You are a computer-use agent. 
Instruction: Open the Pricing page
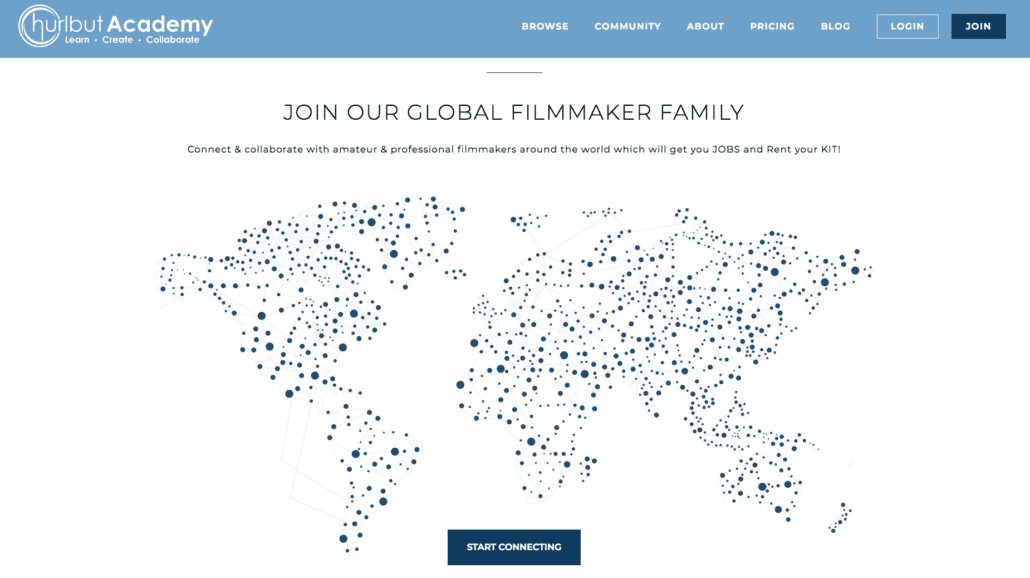point(772,26)
